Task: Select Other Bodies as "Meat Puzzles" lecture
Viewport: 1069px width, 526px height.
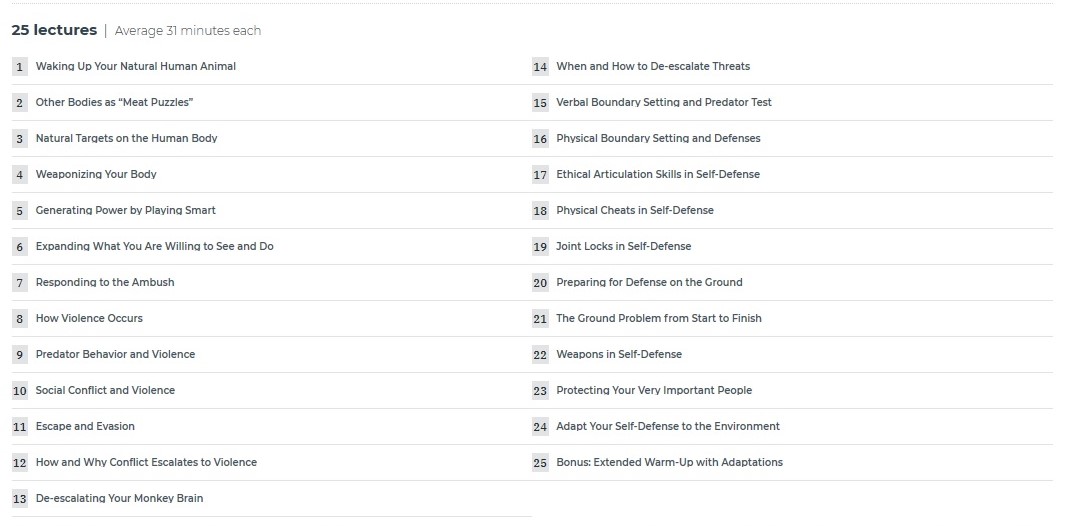Action: tap(114, 102)
